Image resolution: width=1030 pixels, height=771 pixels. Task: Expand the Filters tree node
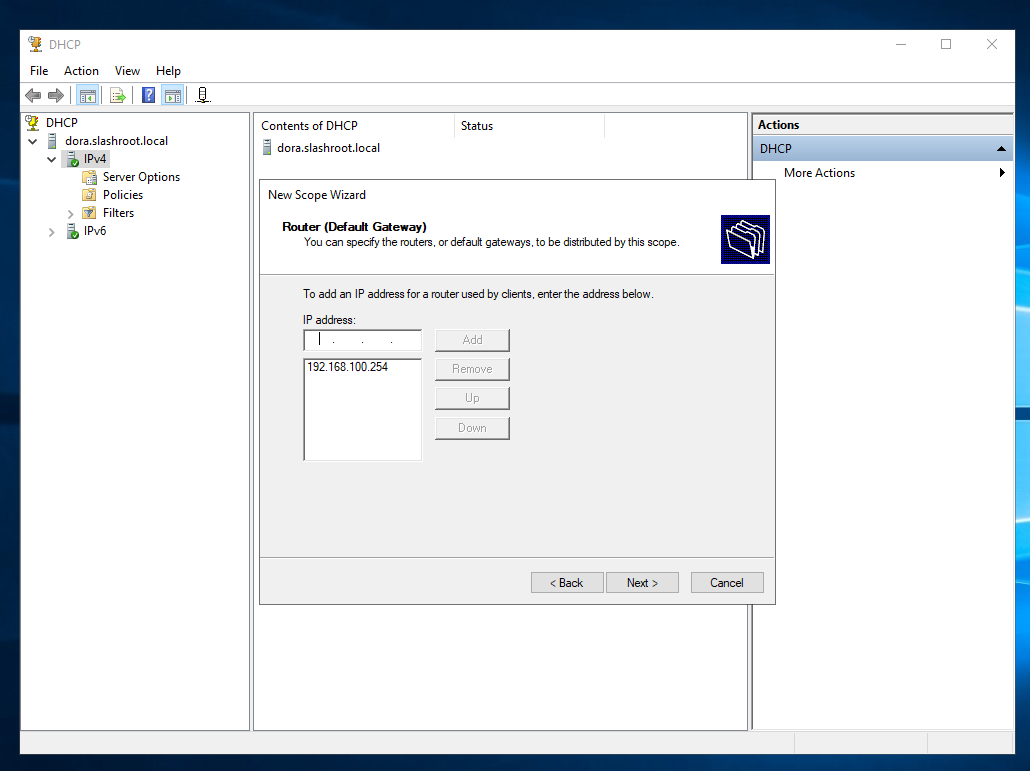(70, 213)
